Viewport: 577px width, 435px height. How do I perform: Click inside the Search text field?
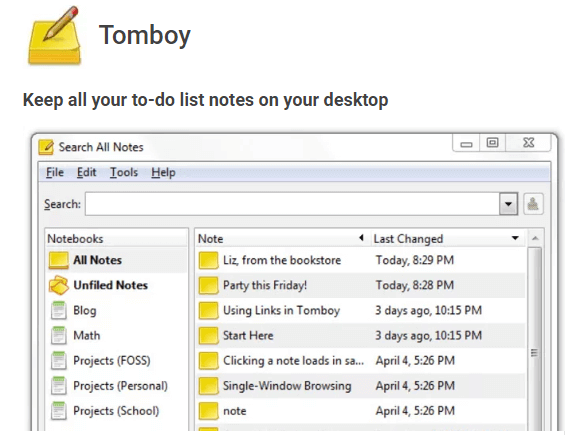pos(292,204)
